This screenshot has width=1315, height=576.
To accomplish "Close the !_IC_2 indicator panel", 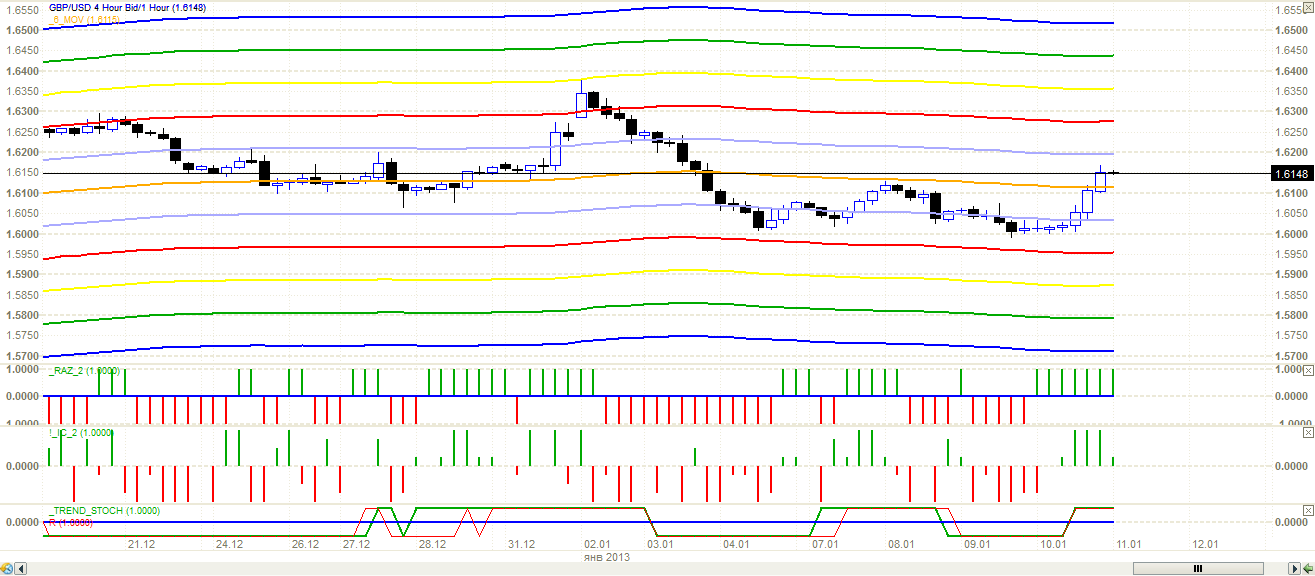I will click(x=1308, y=433).
